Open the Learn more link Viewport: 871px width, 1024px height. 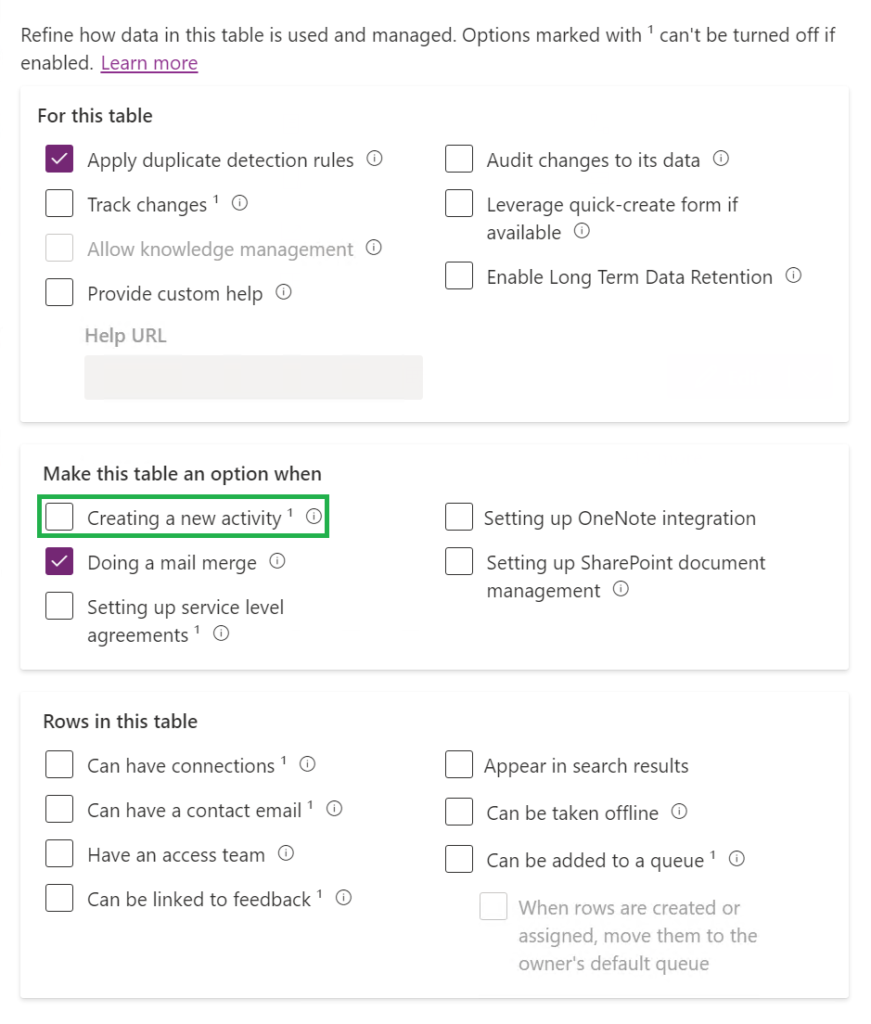(149, 62)
